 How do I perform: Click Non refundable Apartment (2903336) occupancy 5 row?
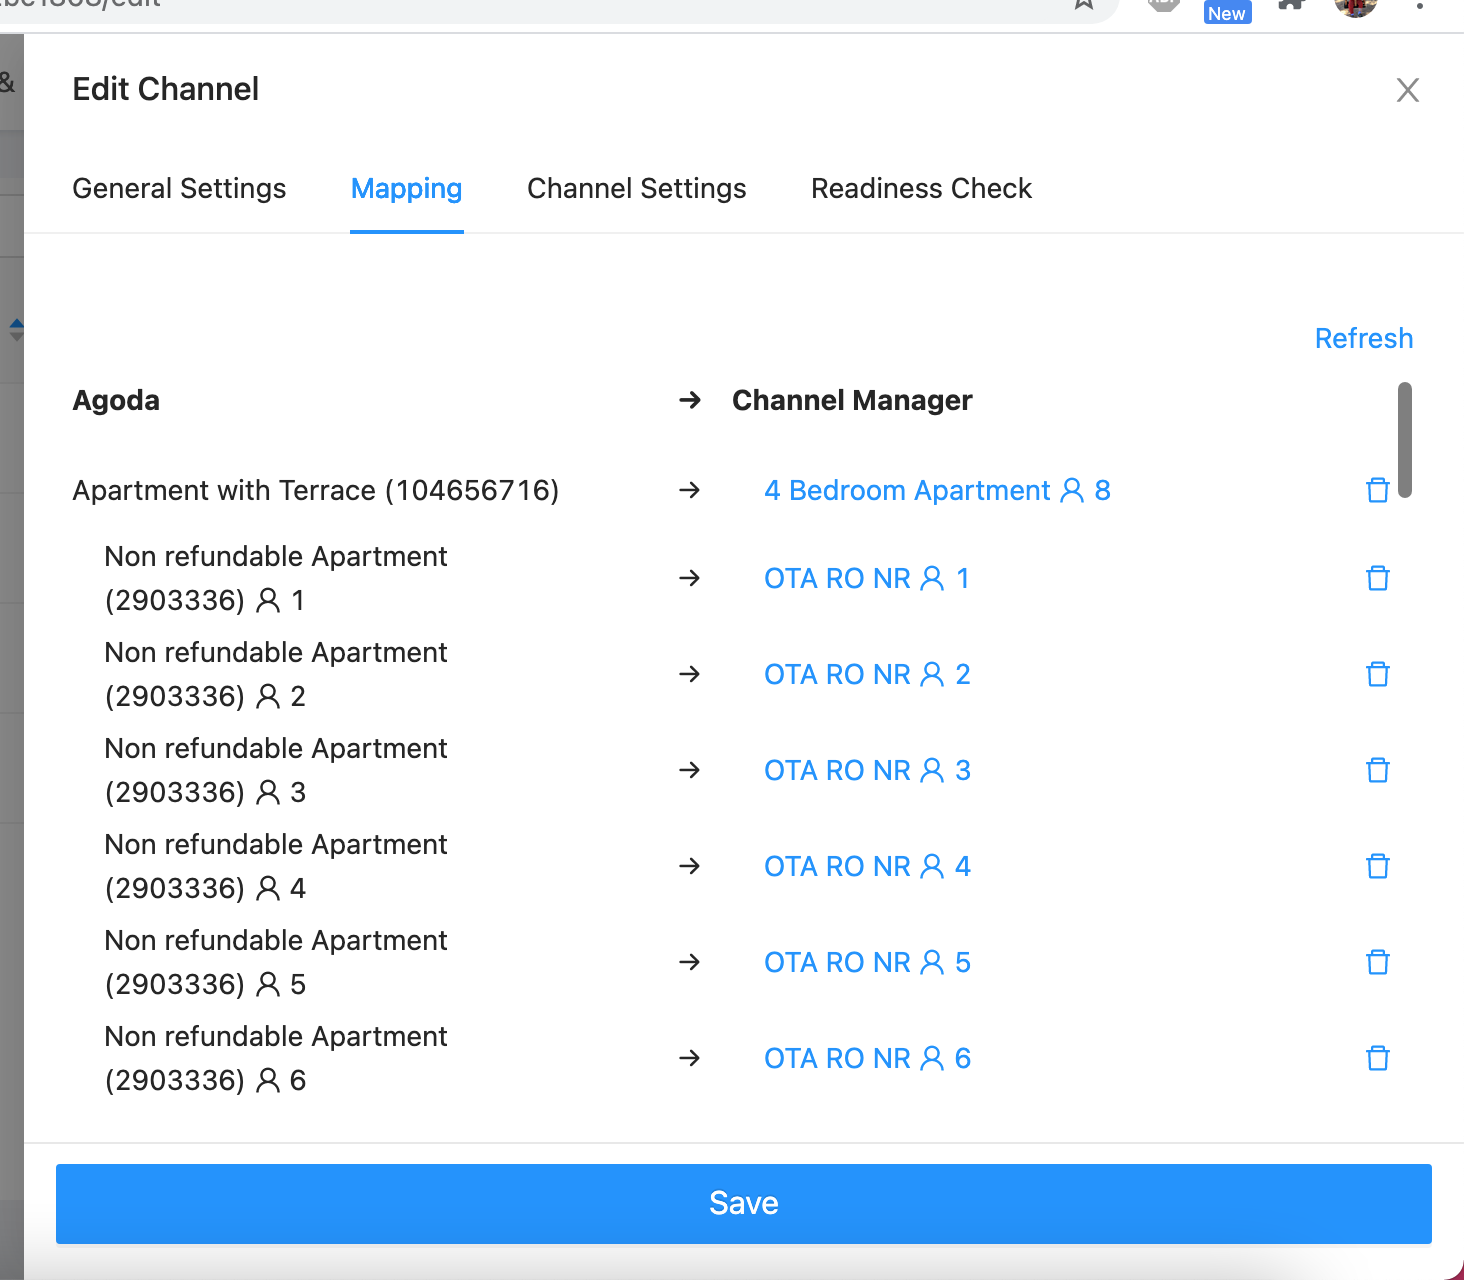point(276,962)
